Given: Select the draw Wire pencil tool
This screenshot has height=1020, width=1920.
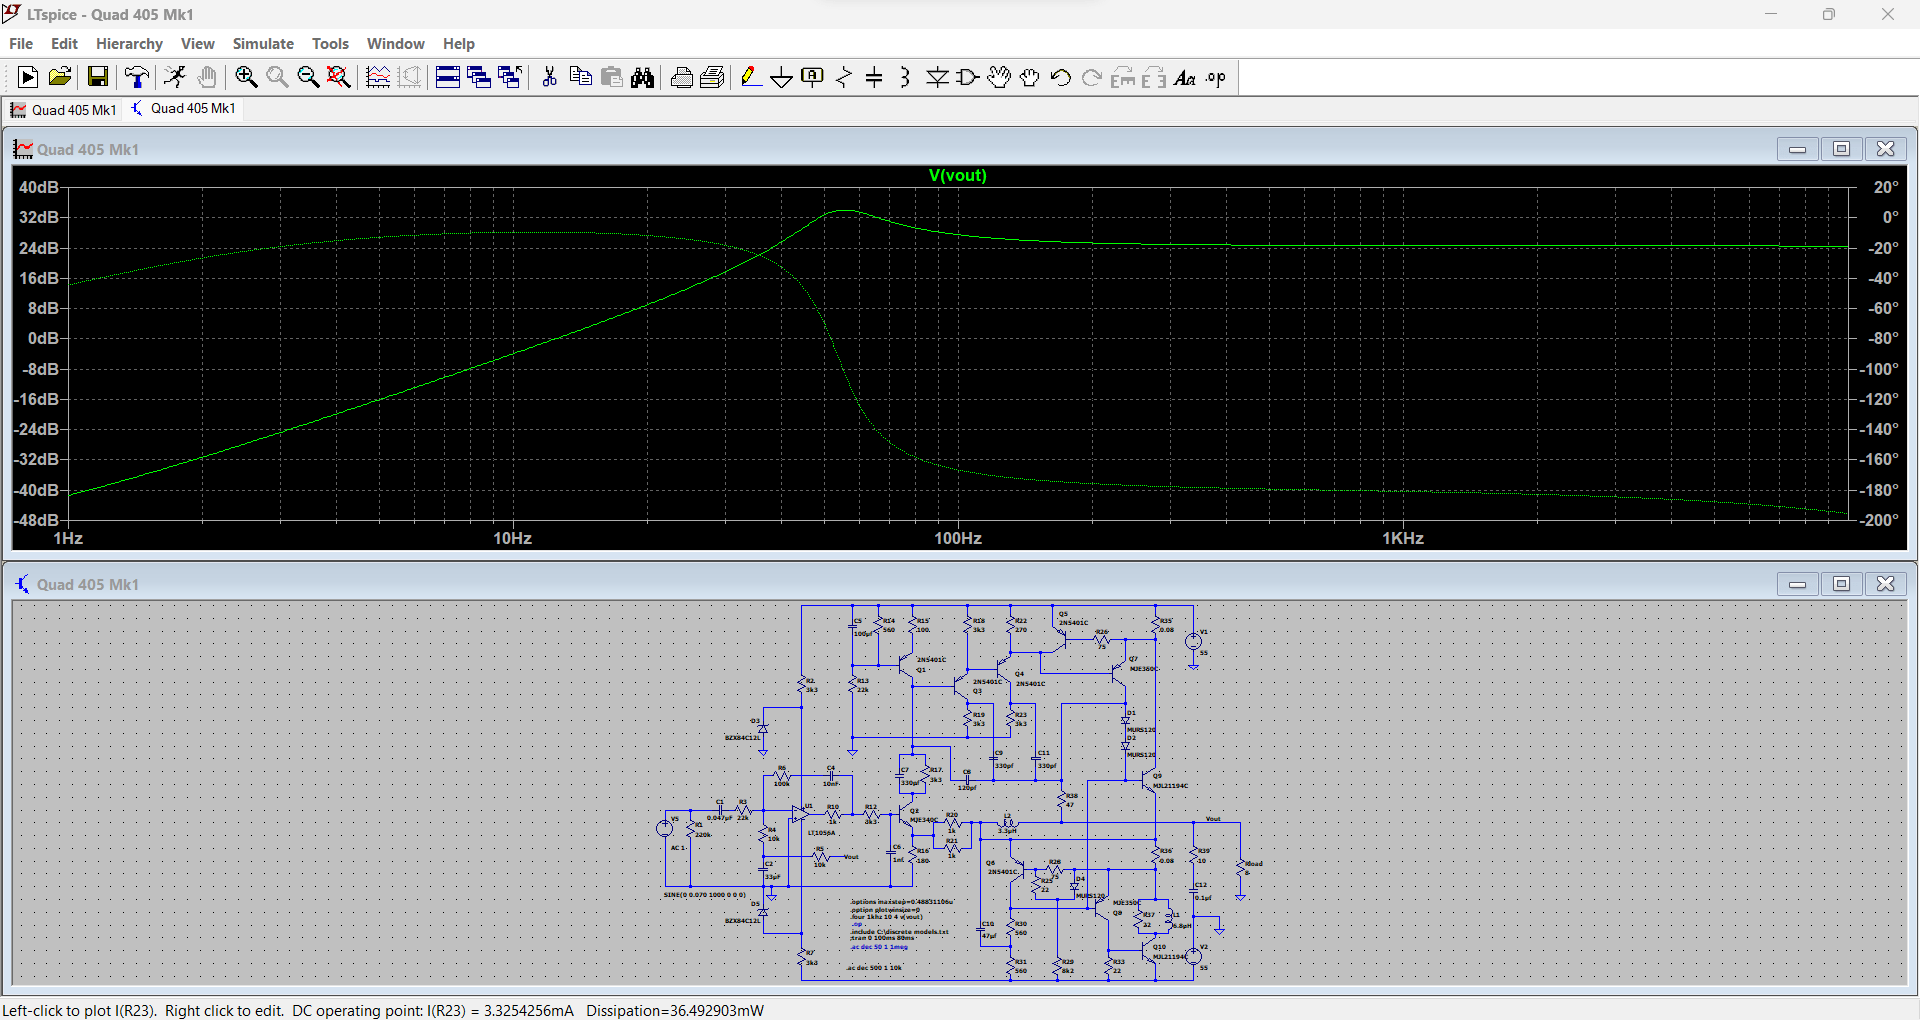Looking at the screenshot, I should click(x=751, y=77).
